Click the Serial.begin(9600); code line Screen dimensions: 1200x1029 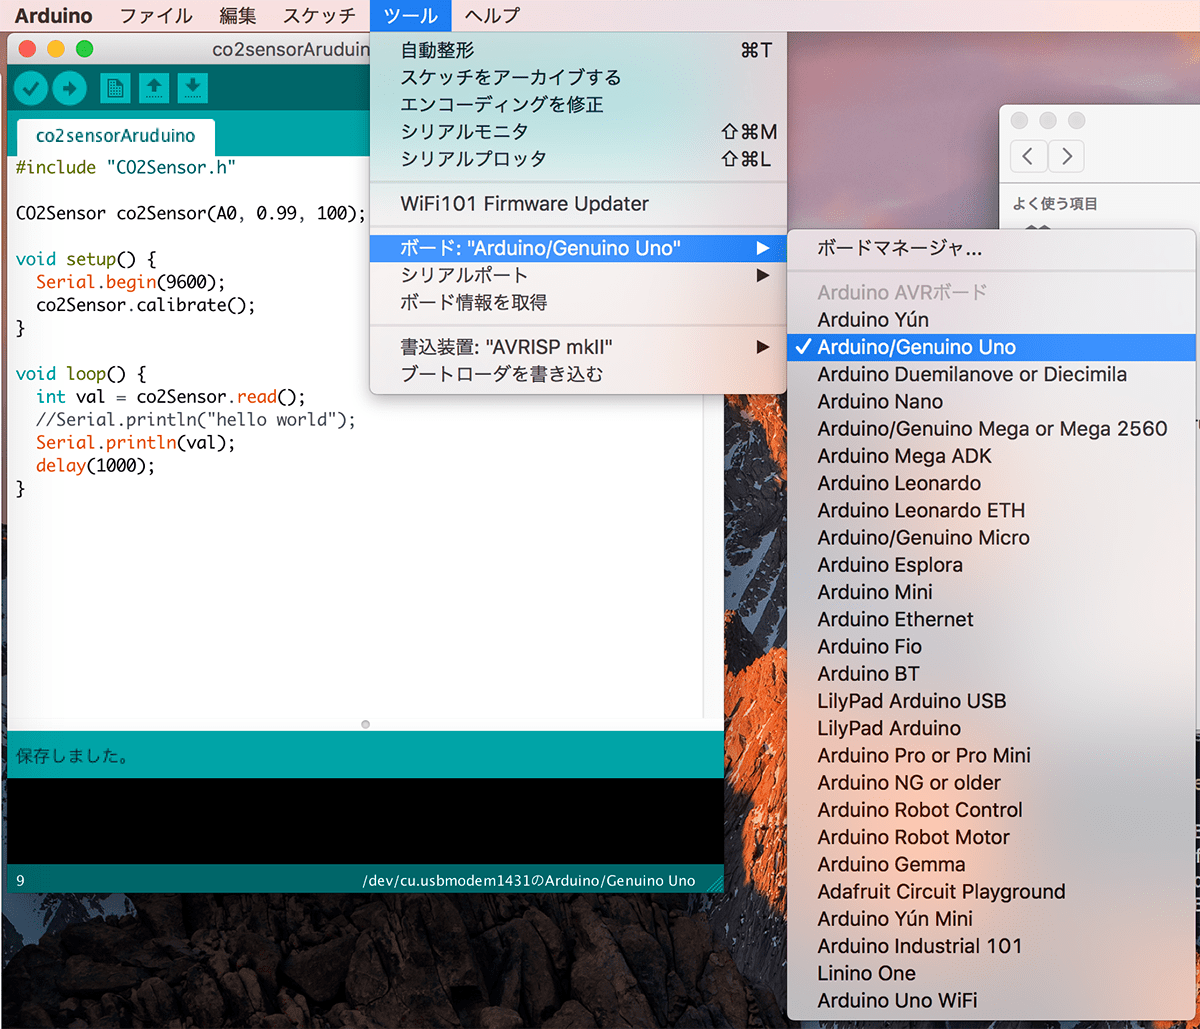(131, 282)
